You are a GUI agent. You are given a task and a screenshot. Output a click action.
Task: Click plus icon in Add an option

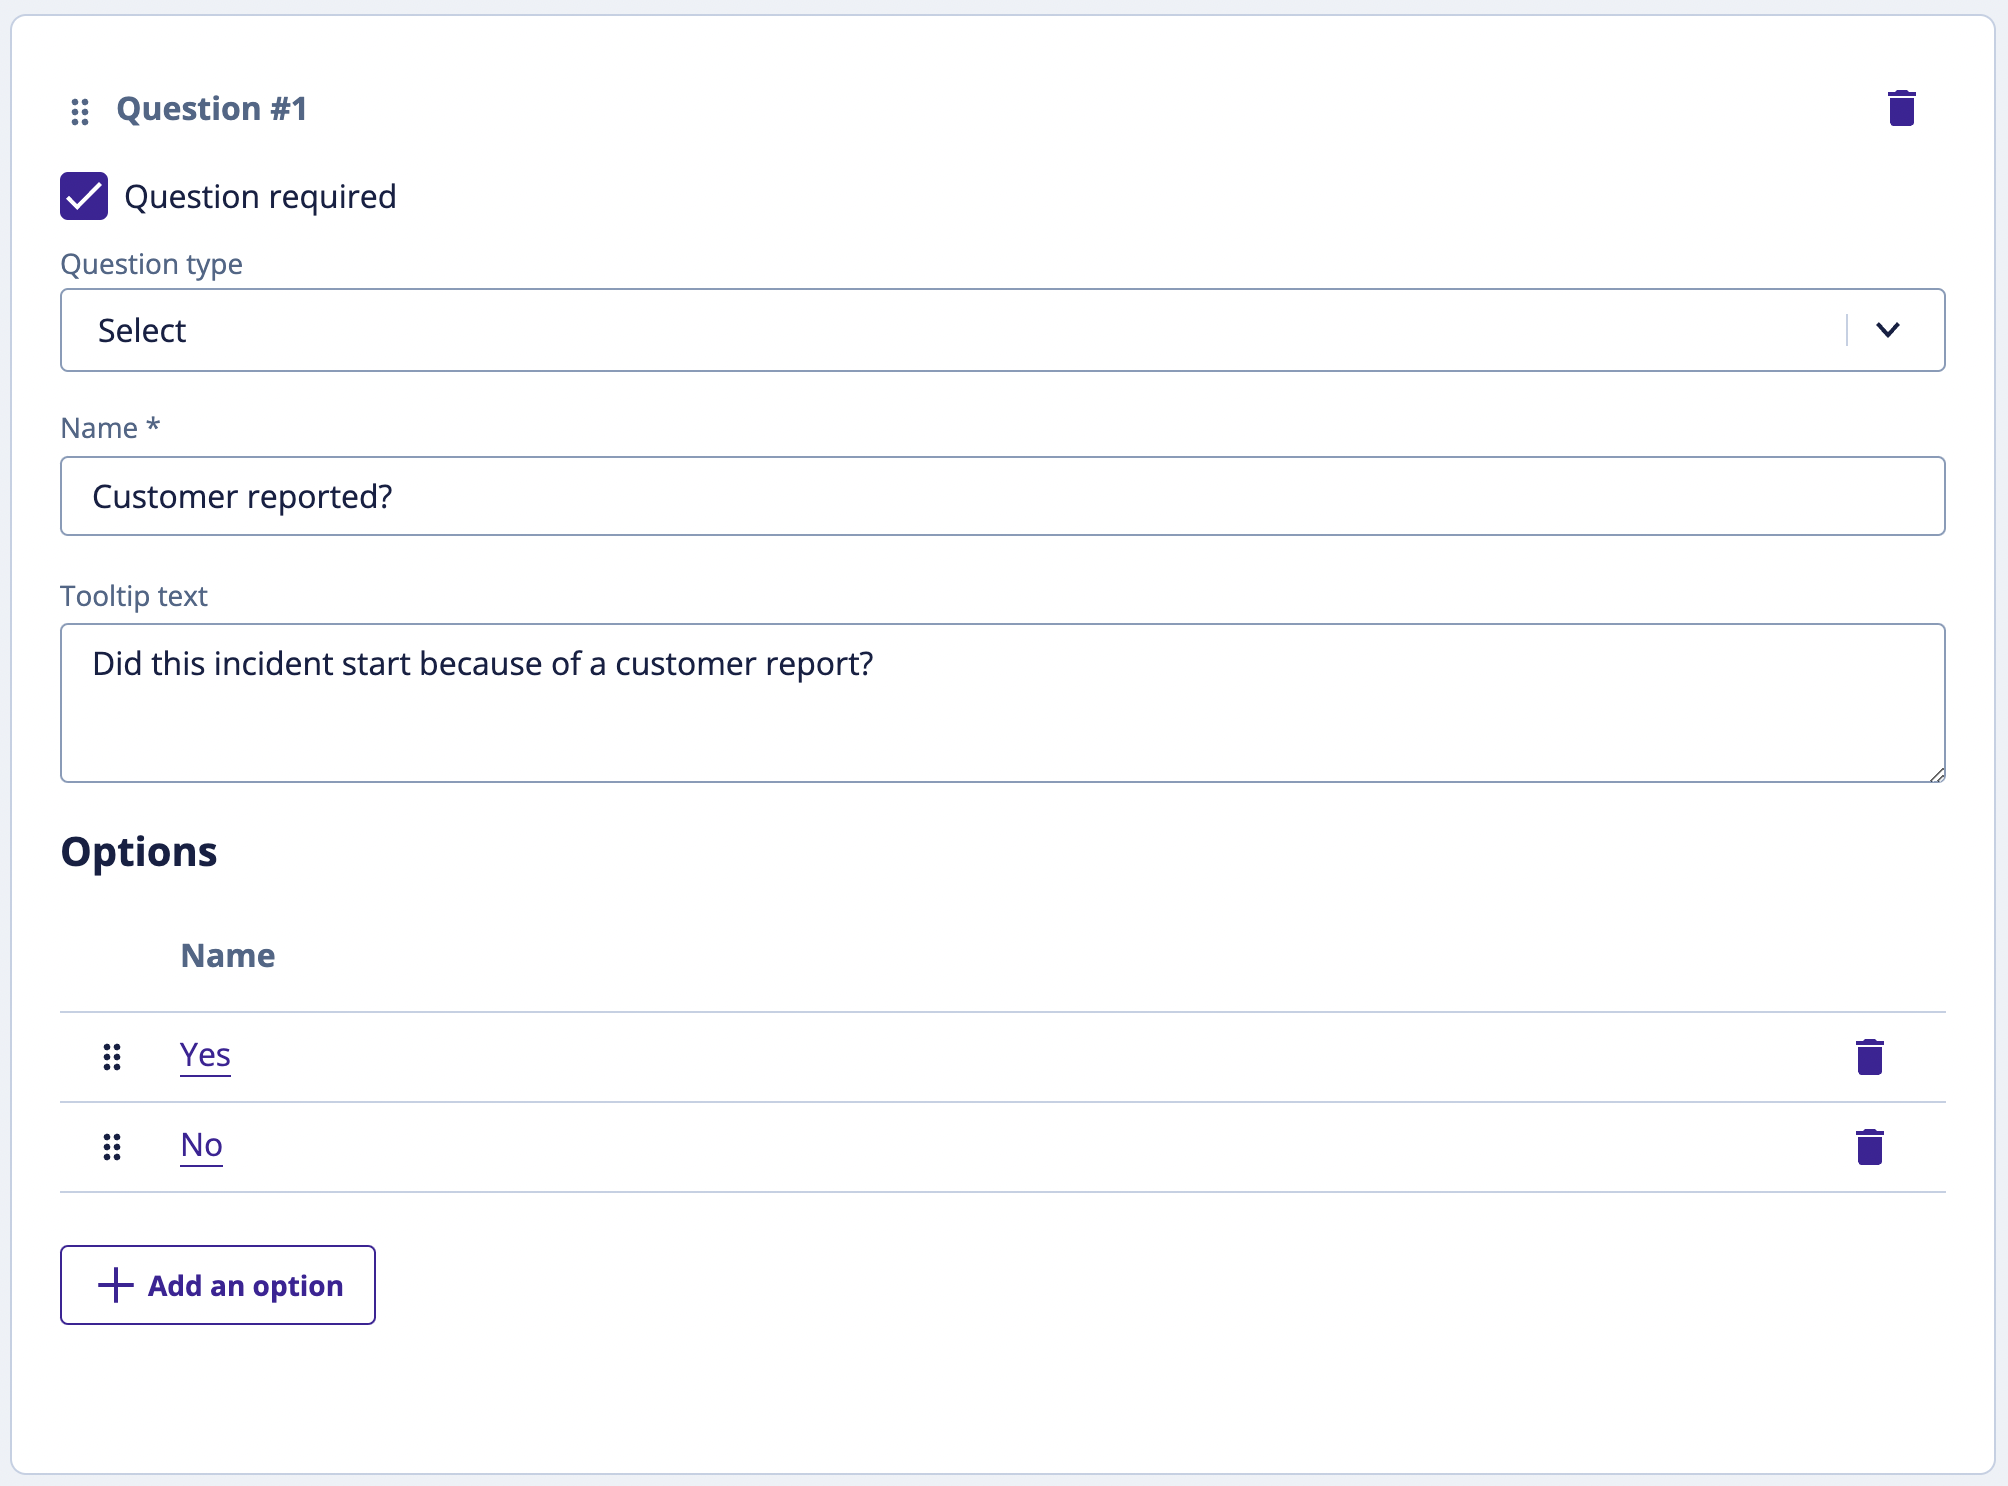[116, 1285]
